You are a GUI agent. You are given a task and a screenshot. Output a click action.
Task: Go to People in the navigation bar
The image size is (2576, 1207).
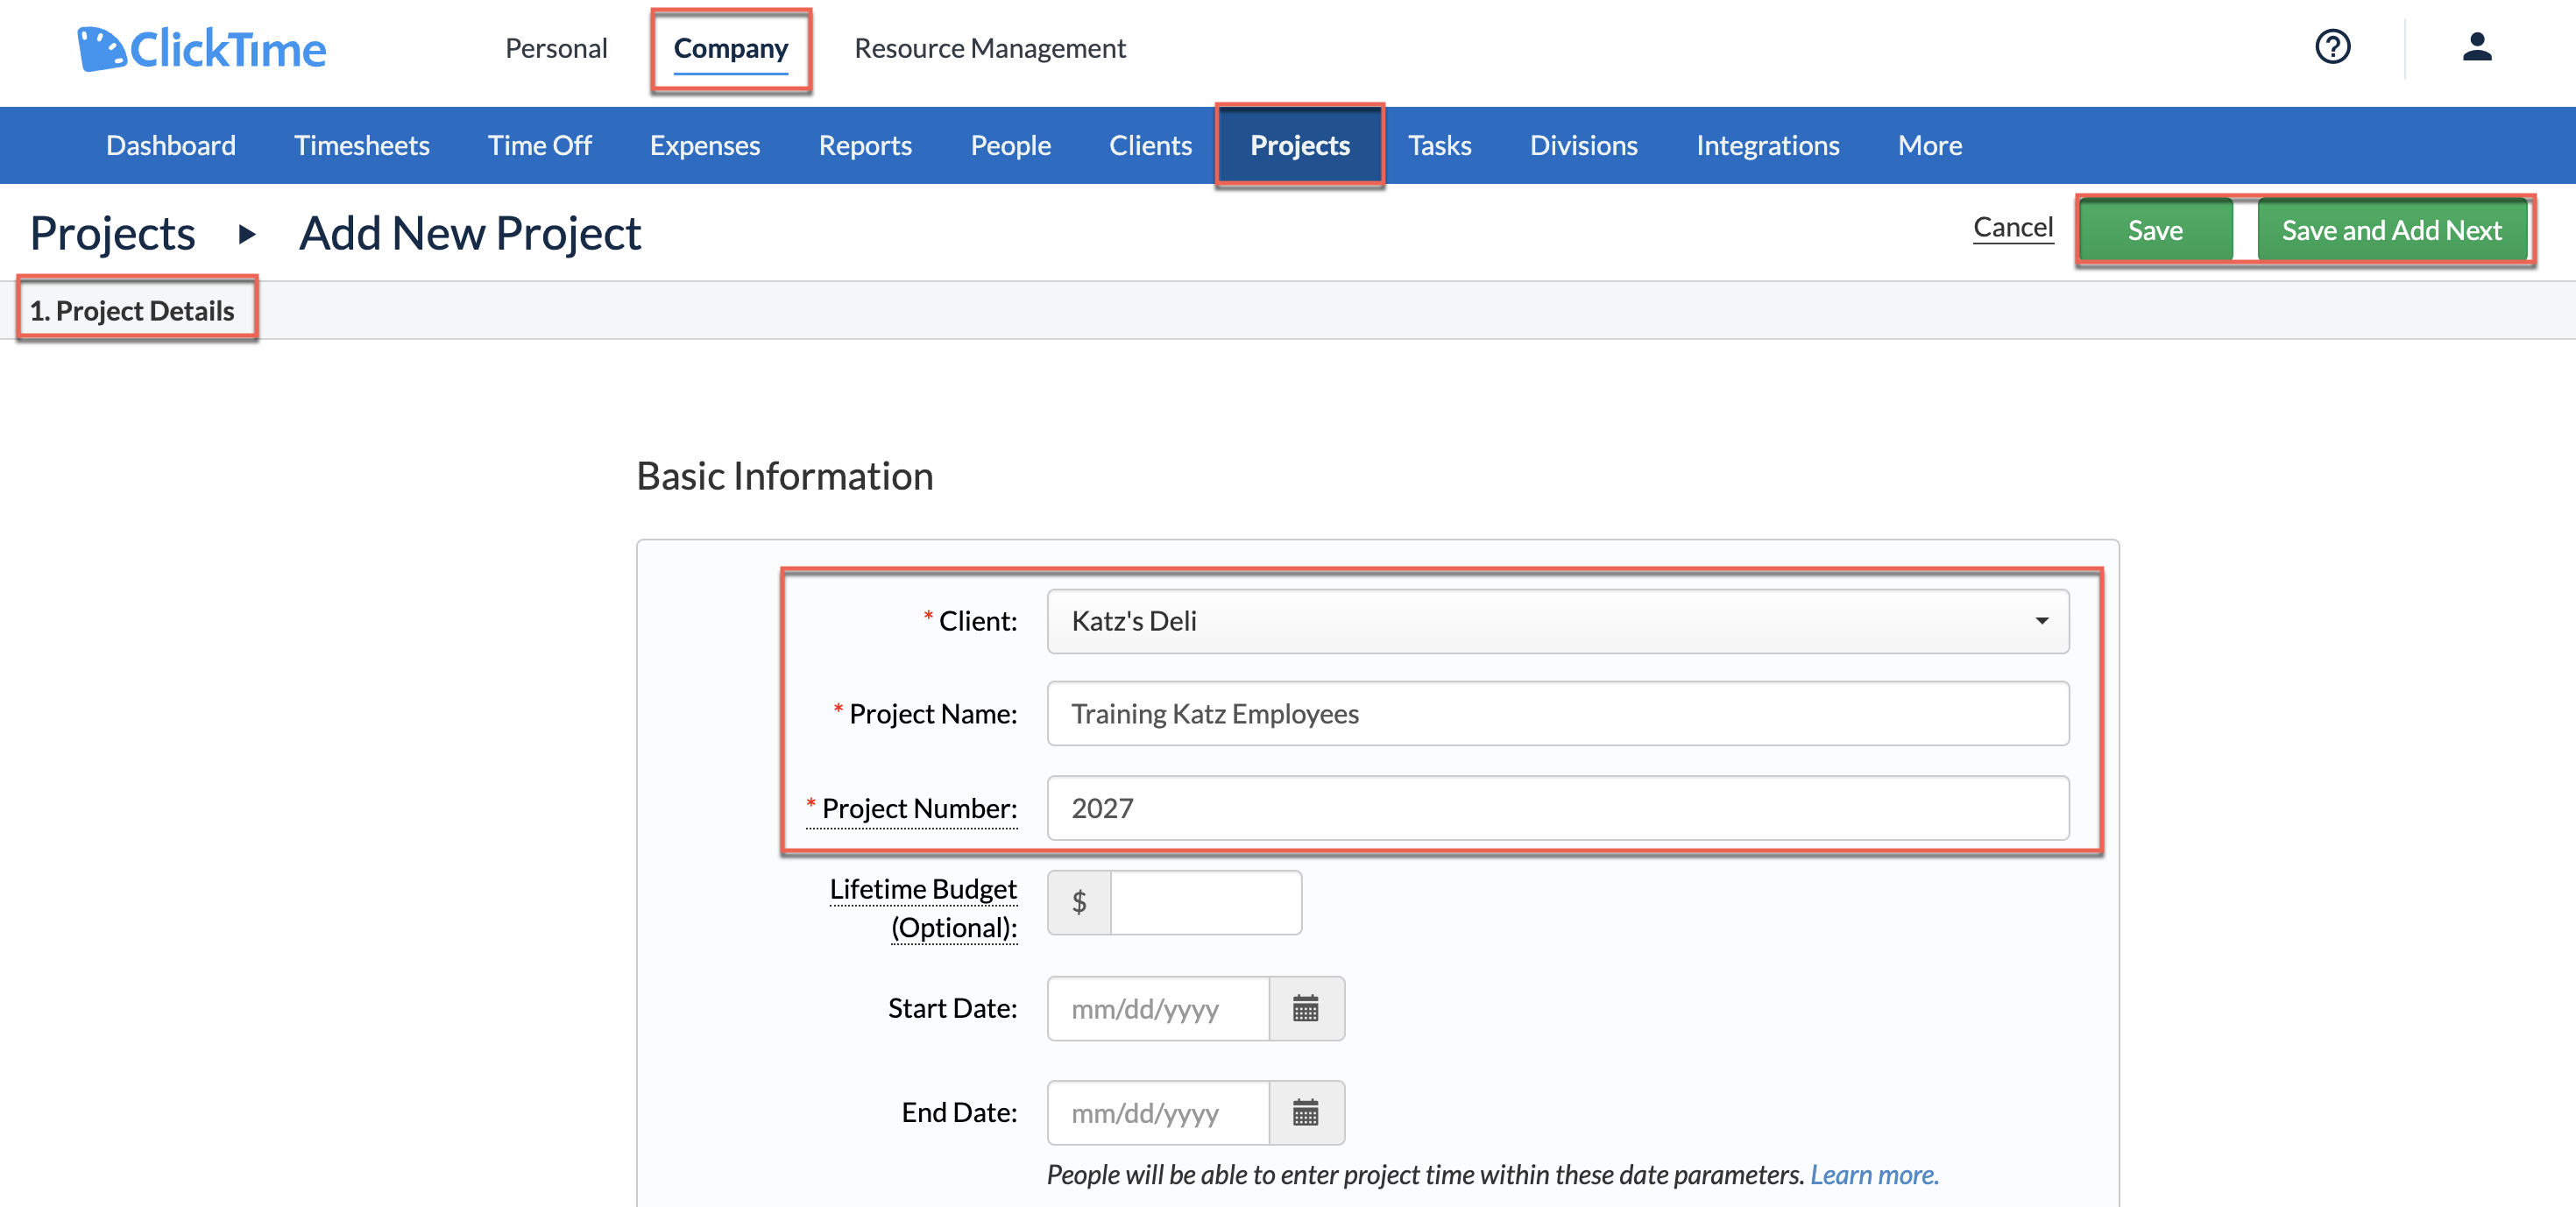pyautogui.click(x=1010, y=145)
